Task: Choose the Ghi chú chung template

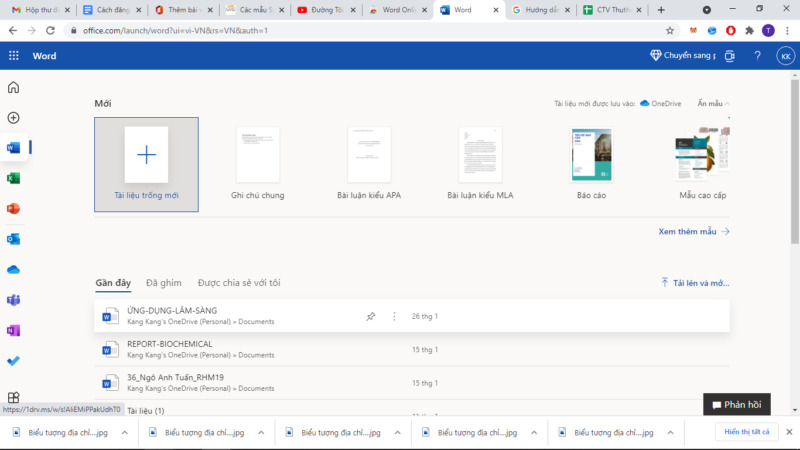Action: point(258,164)
